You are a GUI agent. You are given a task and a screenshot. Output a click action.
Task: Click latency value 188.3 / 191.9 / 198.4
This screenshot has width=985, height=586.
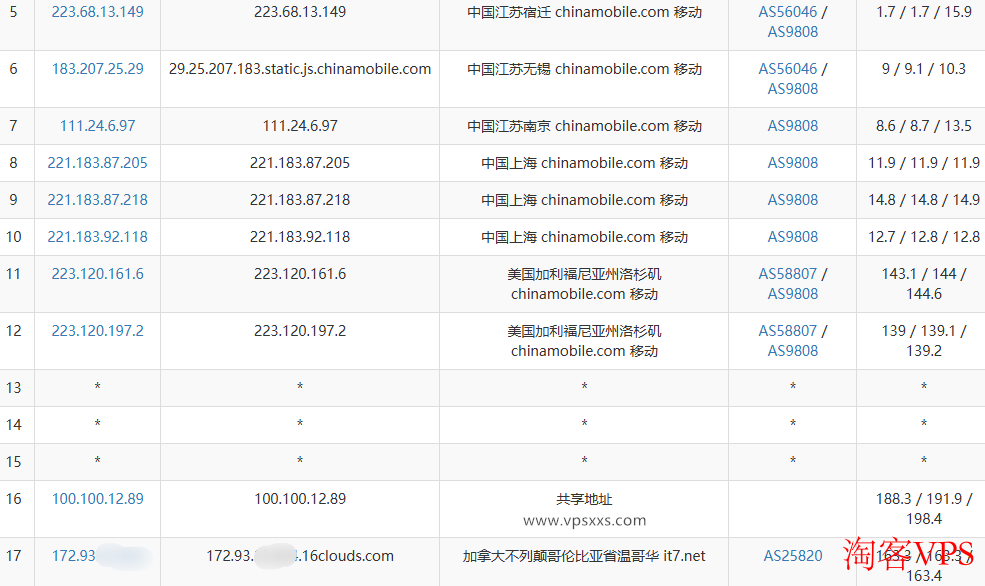click(923, 509)
